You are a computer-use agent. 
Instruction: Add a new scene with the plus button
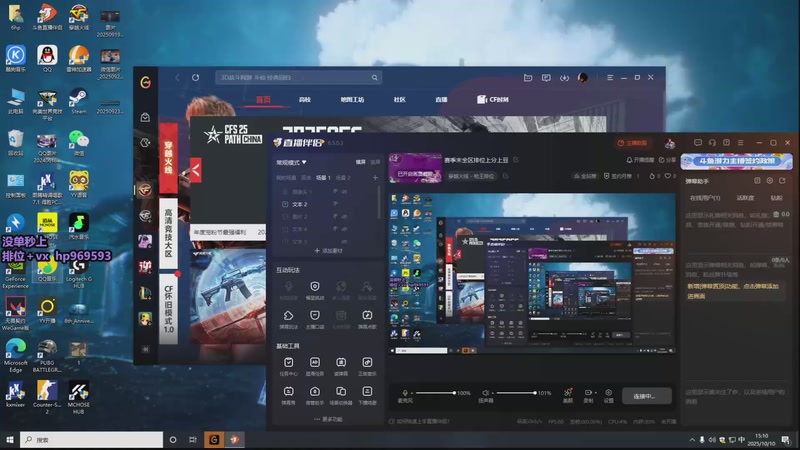(375, 178)
